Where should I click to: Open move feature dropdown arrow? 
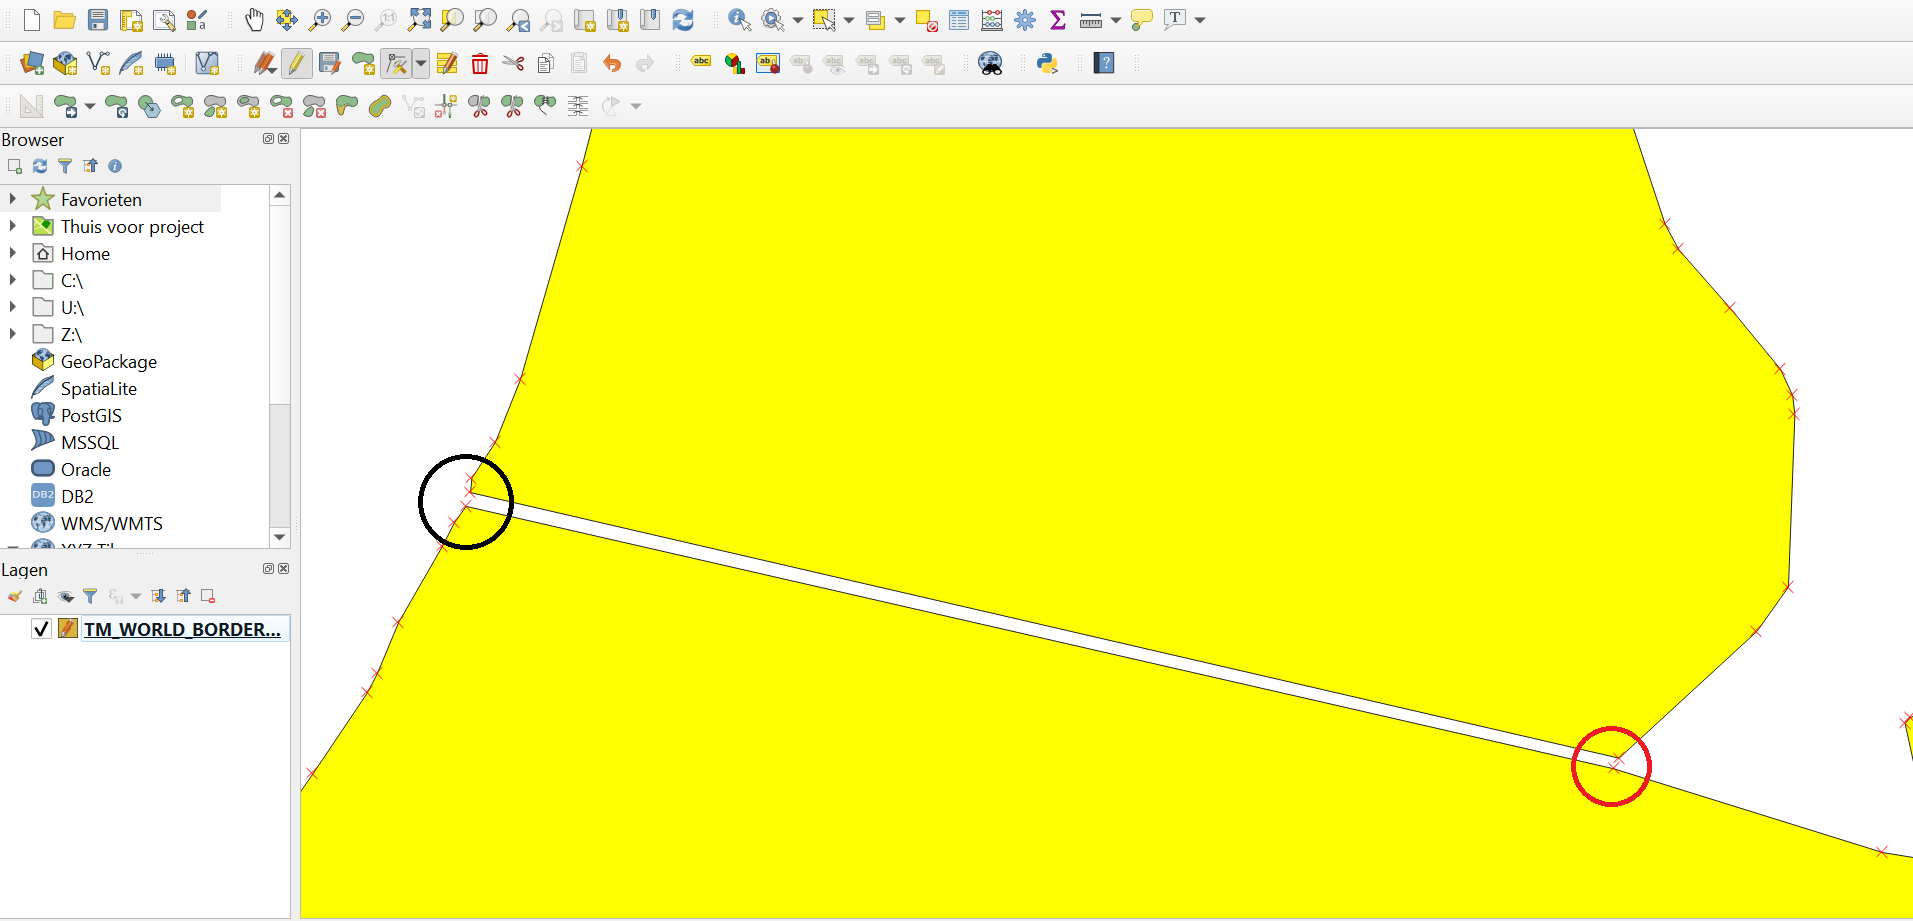pos(90,106)
